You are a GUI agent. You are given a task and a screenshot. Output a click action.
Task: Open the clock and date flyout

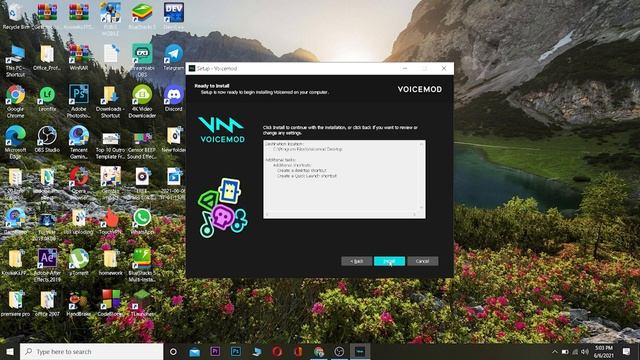[x=604, y=351]
